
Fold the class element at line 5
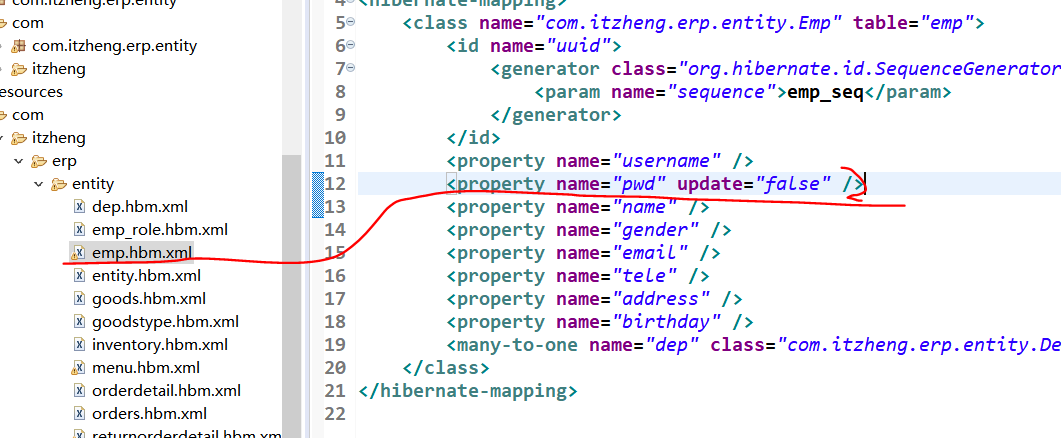click(x=350, y=22)
